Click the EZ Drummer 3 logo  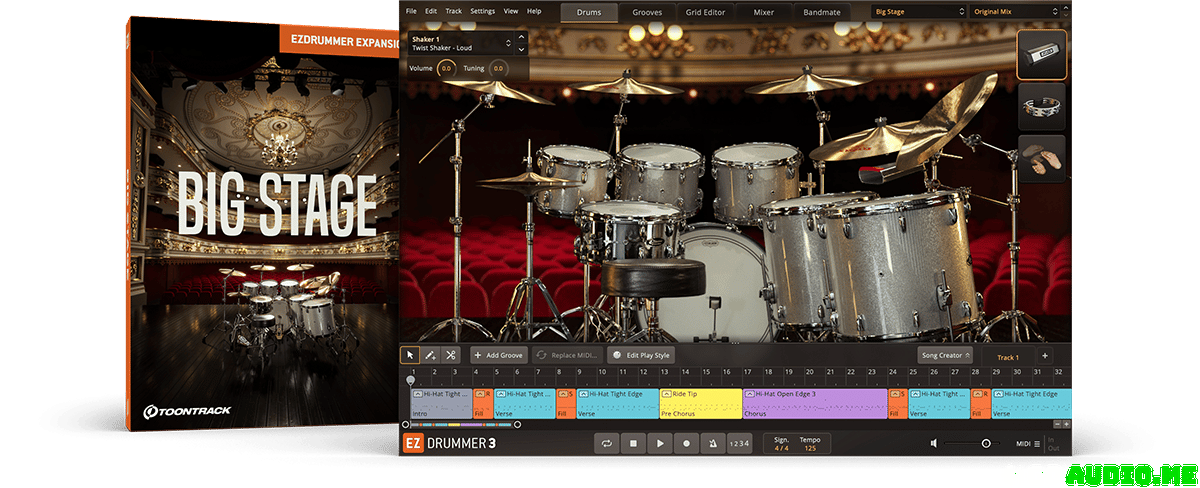coord(449,443)
